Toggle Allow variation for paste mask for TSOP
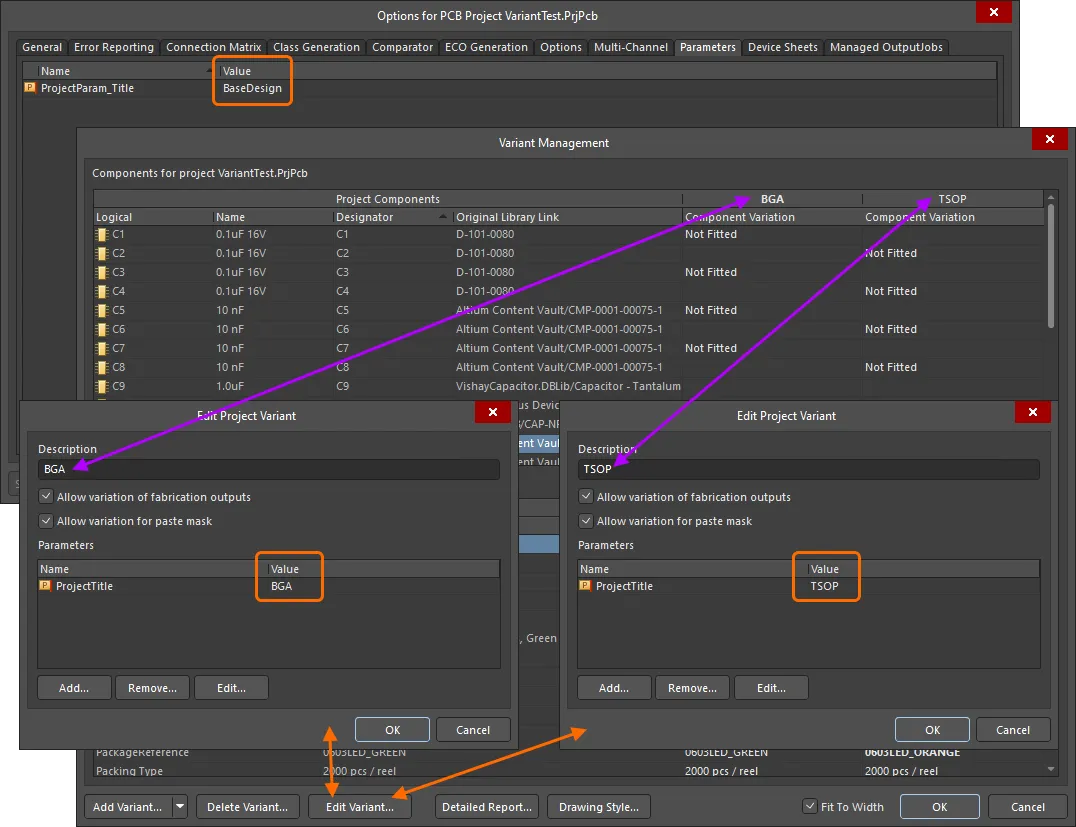 point(586,521)
